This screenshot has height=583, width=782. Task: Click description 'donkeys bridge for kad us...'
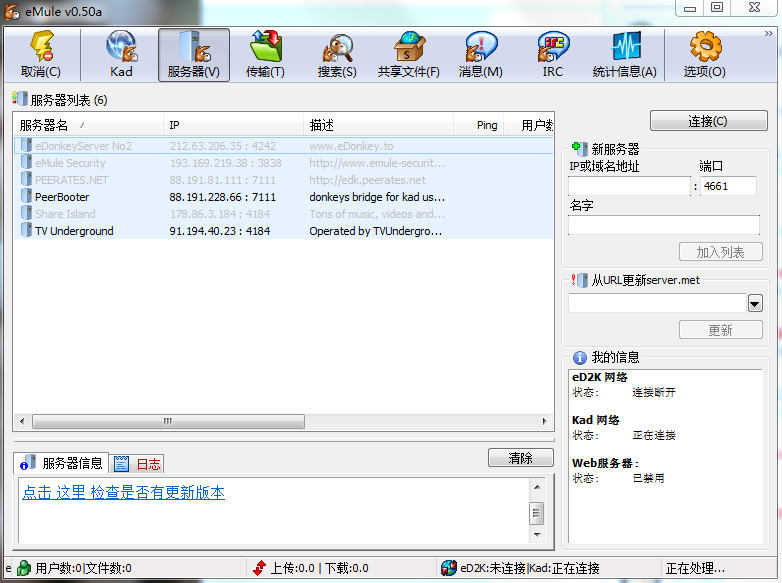tap(377, 197)
